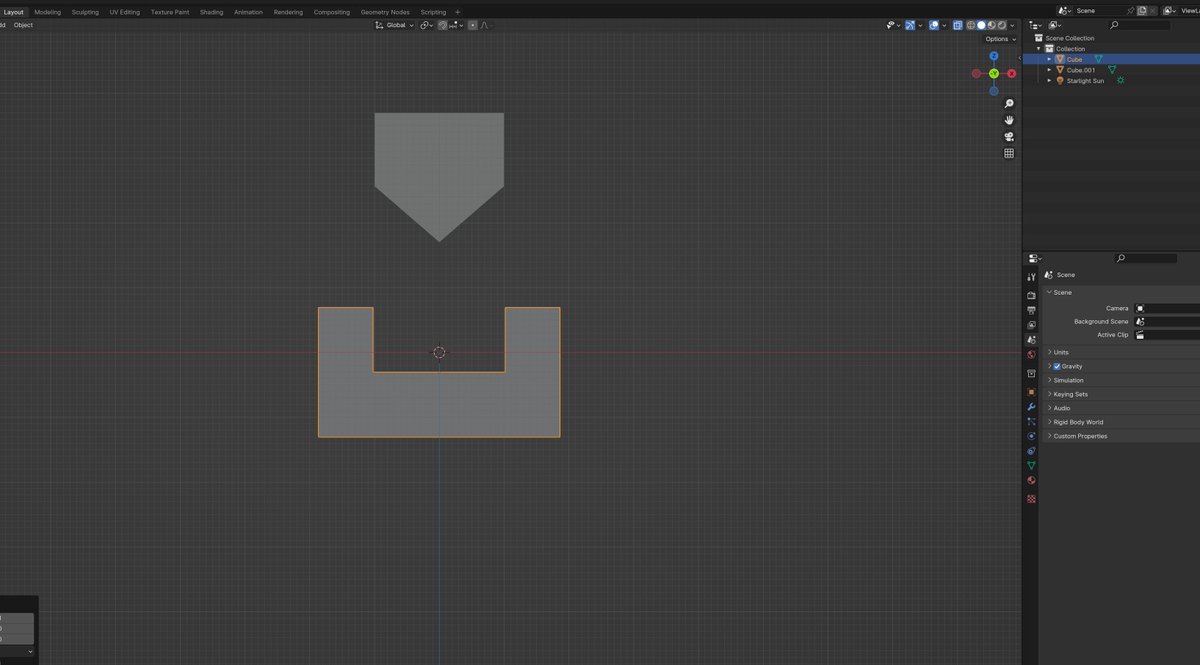Switch to the UV Editing workspace tab
The width and height of the screenshot is (1200, 665).
(x=125, y=12)
